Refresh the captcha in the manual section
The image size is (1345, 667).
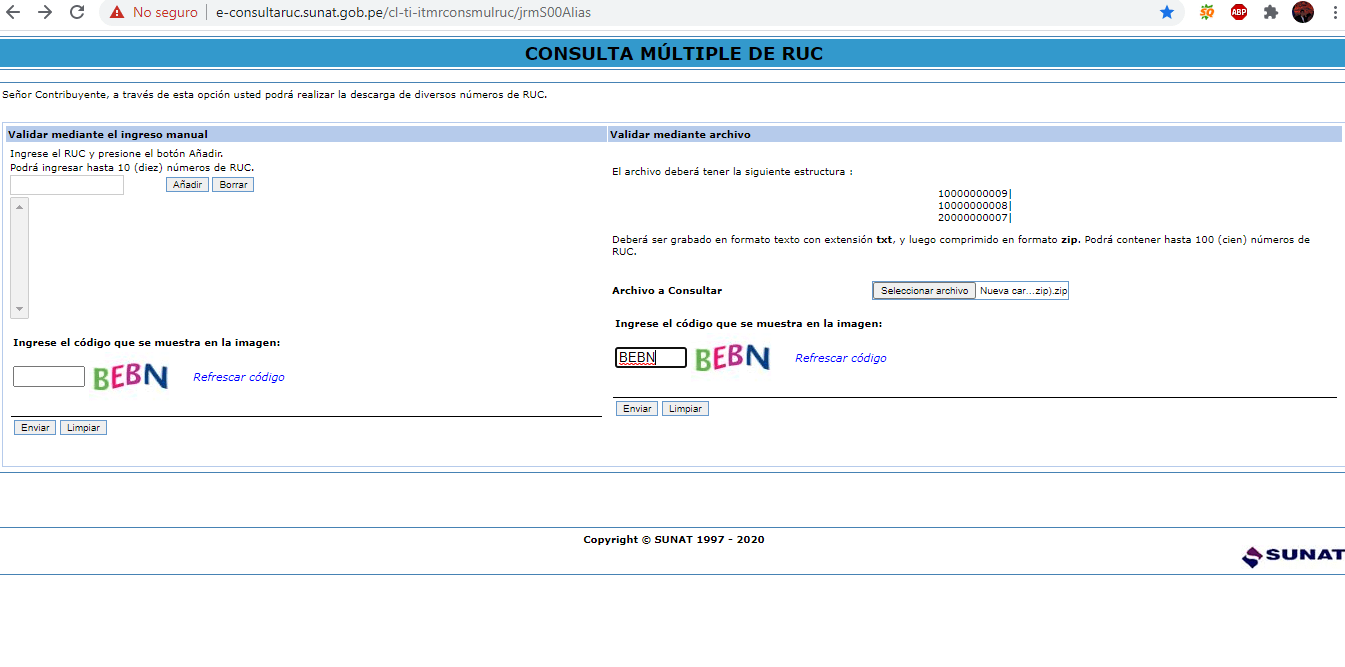pos(239,377)
